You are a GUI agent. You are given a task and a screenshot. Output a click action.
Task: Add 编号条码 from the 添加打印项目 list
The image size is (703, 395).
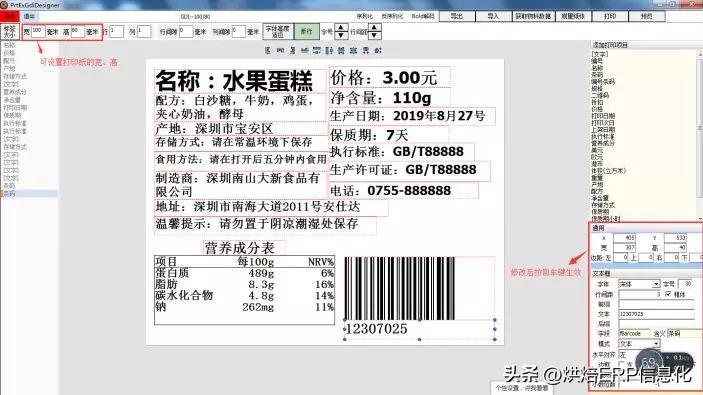(x=603, y=82)
